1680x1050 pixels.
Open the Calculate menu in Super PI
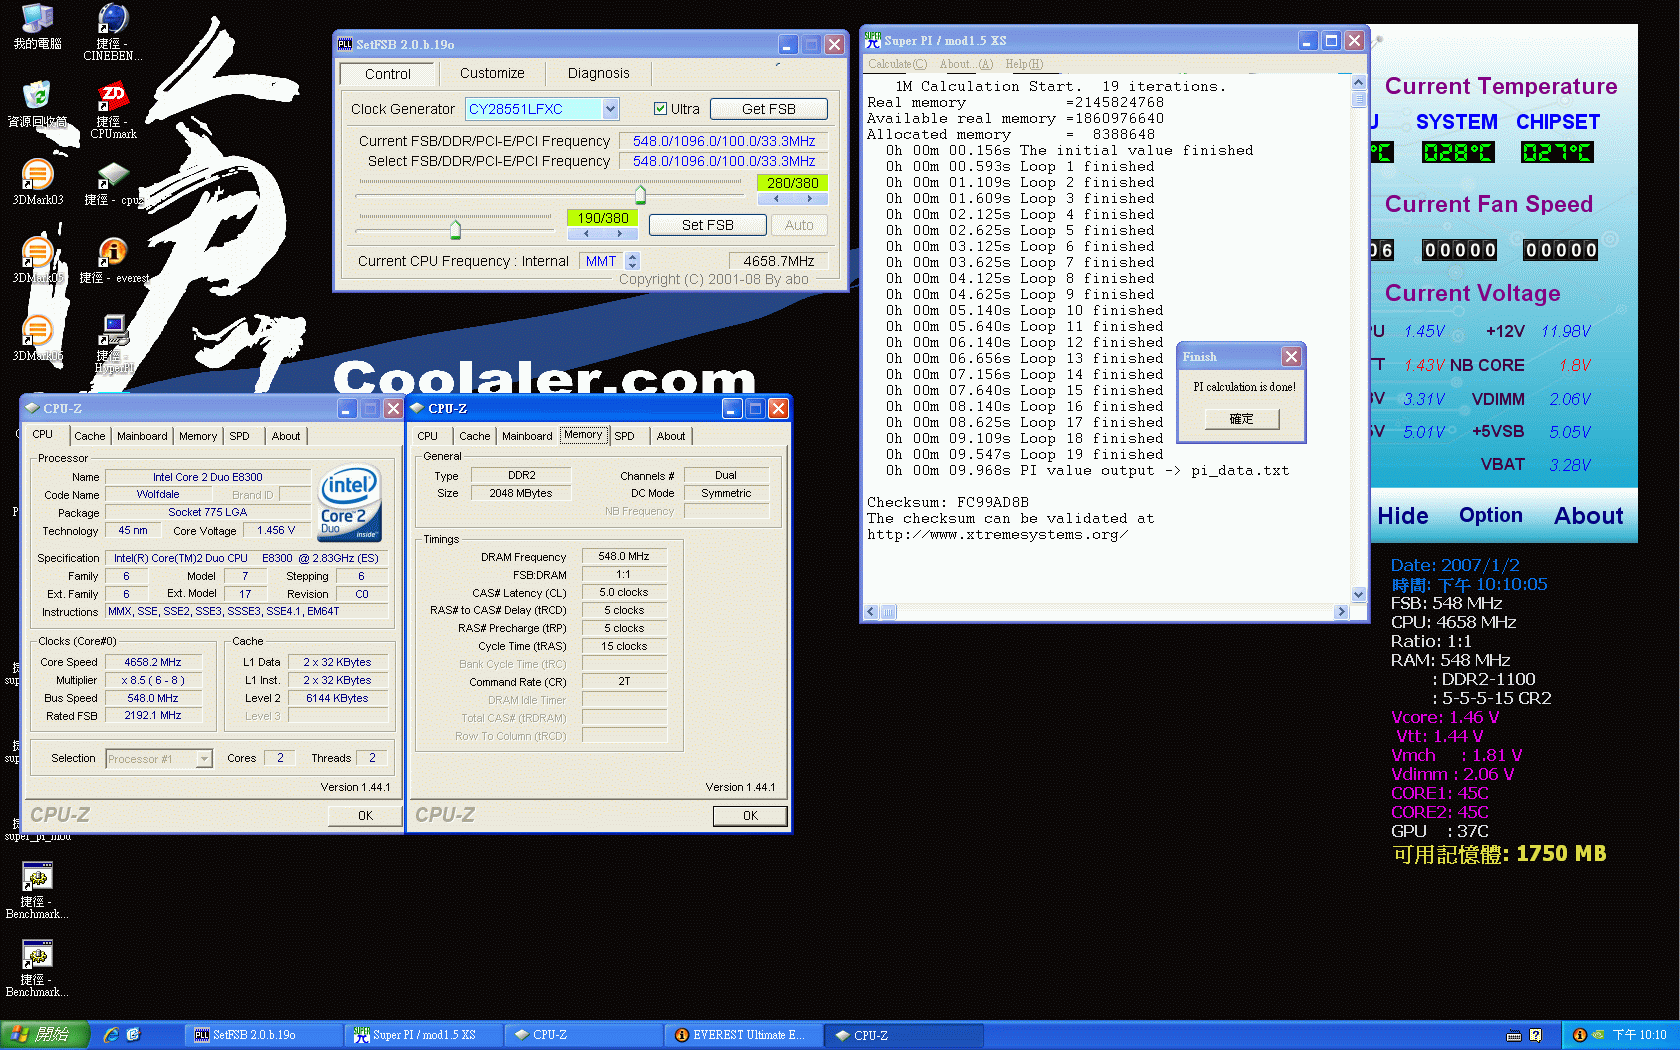[x=897, y=64]
